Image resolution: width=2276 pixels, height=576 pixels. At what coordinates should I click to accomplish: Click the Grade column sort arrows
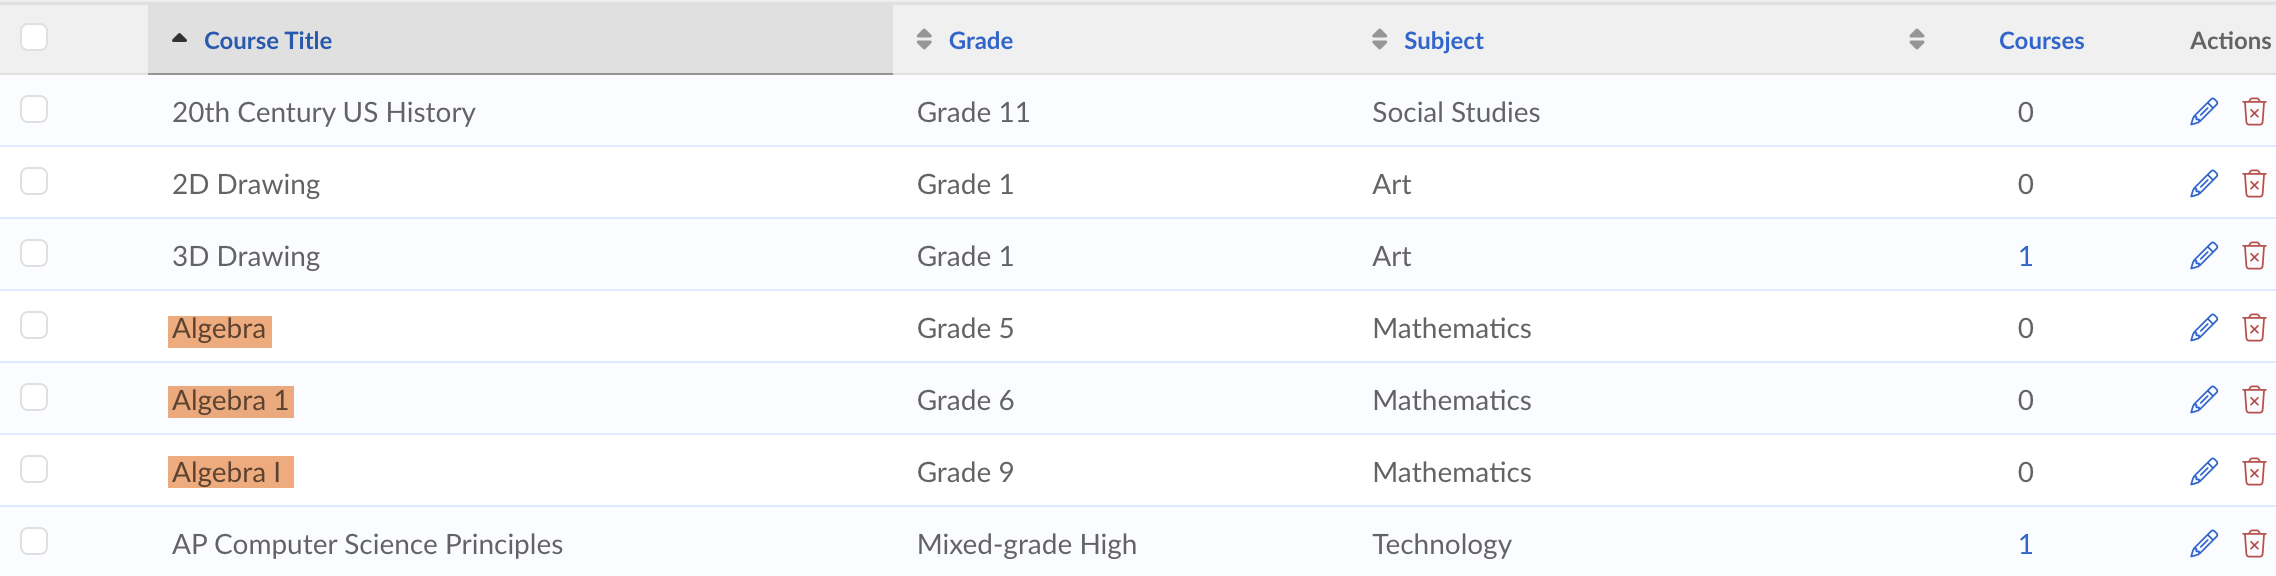(x=924, y=40)
